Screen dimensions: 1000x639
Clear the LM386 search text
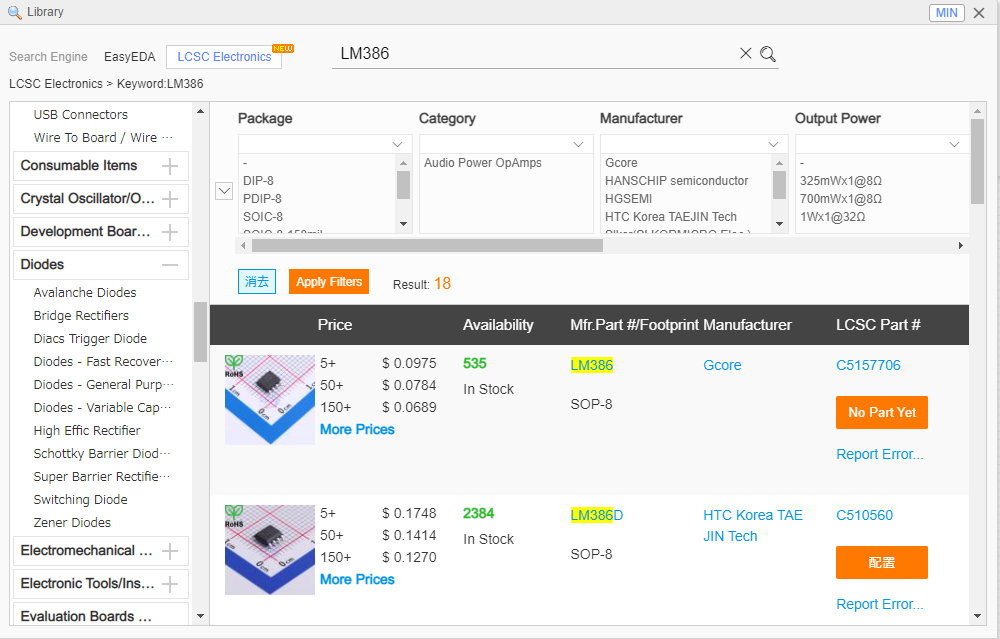[745, 54]
